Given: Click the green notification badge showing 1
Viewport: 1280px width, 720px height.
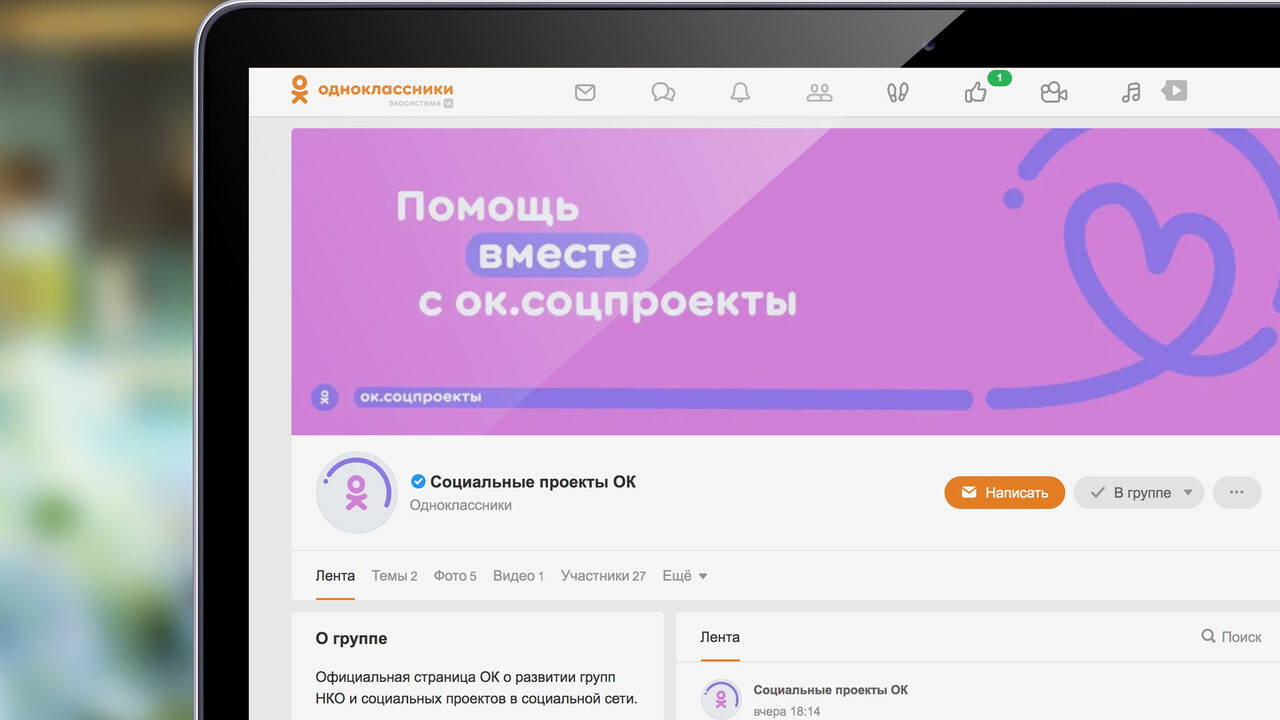Looking at the screenshot, I should click(x=999, y=78).
